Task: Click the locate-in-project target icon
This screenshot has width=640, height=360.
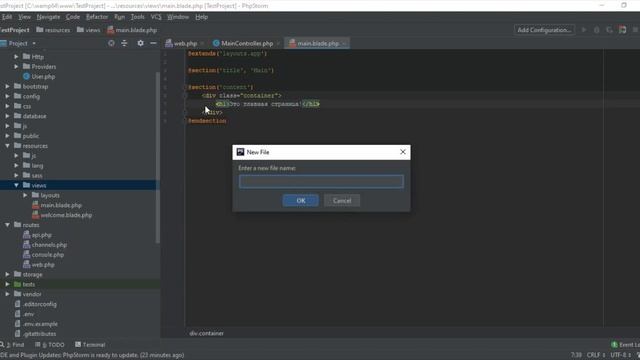Action: point(111,43)
